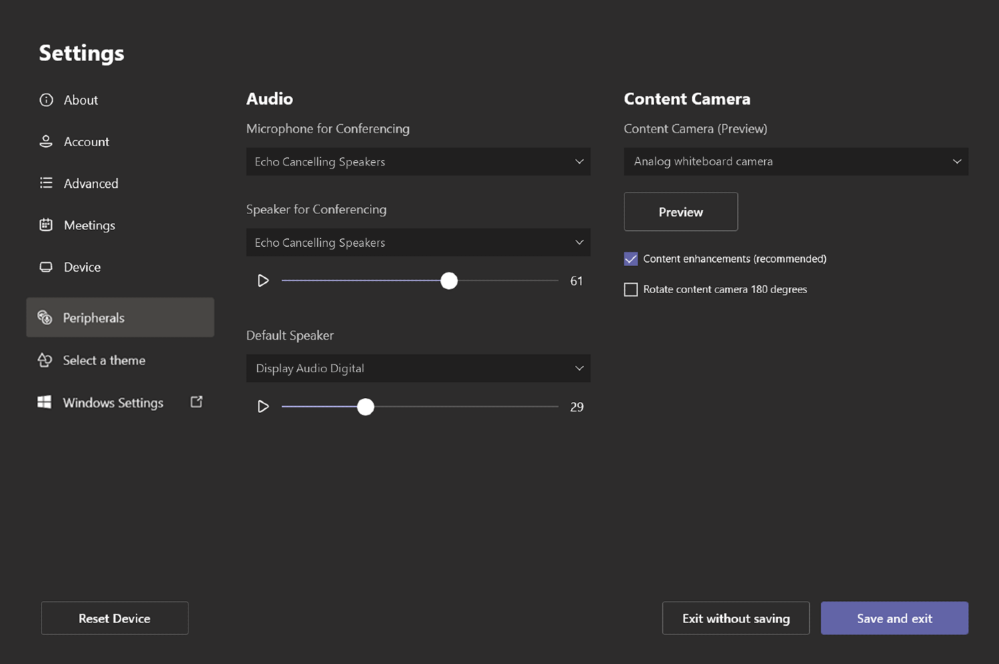999x664 pixels.
Task: Click the Save and exit button
Action: coord(894,618)
